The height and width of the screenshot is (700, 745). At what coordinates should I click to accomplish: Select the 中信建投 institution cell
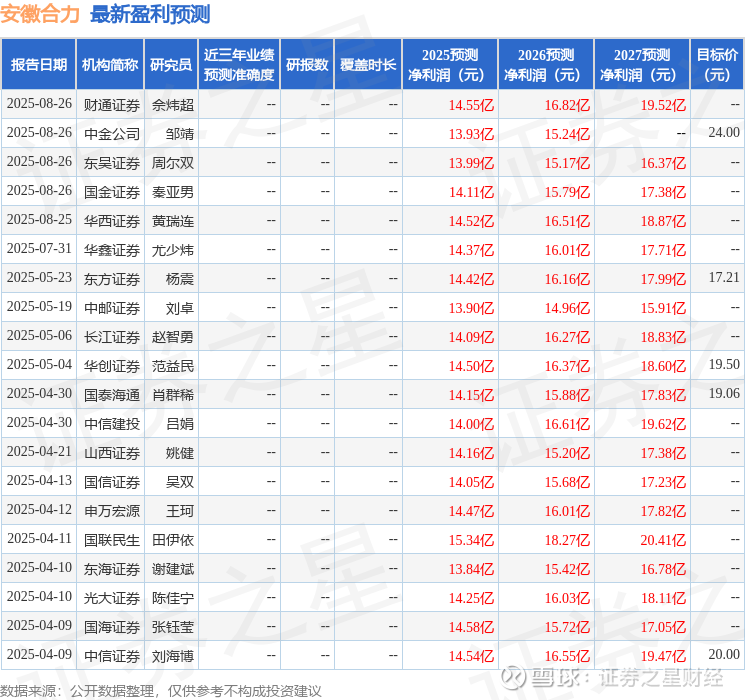click(x=112, y=424)
